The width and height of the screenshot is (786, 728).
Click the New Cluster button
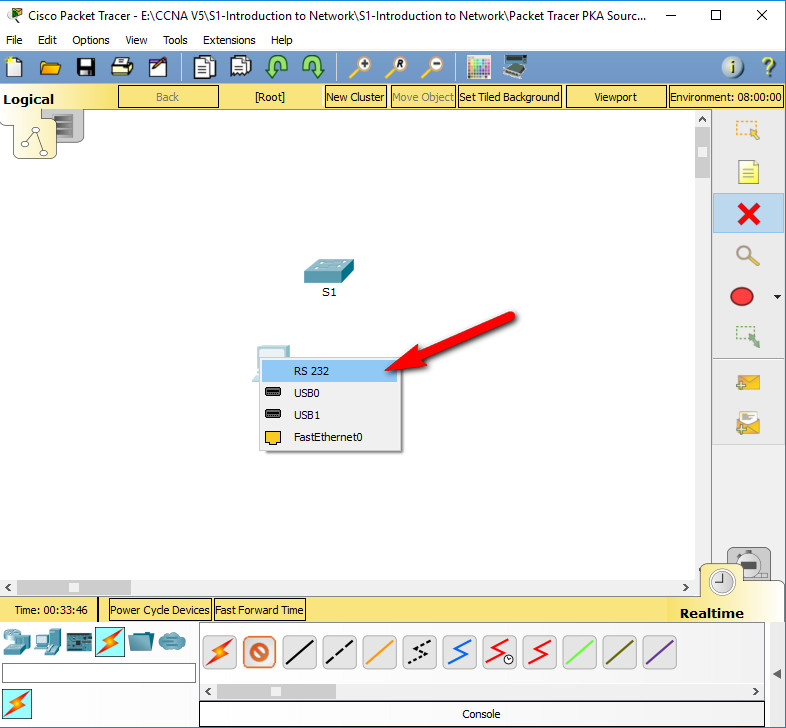pyautogui.click(x=355, y=97)
